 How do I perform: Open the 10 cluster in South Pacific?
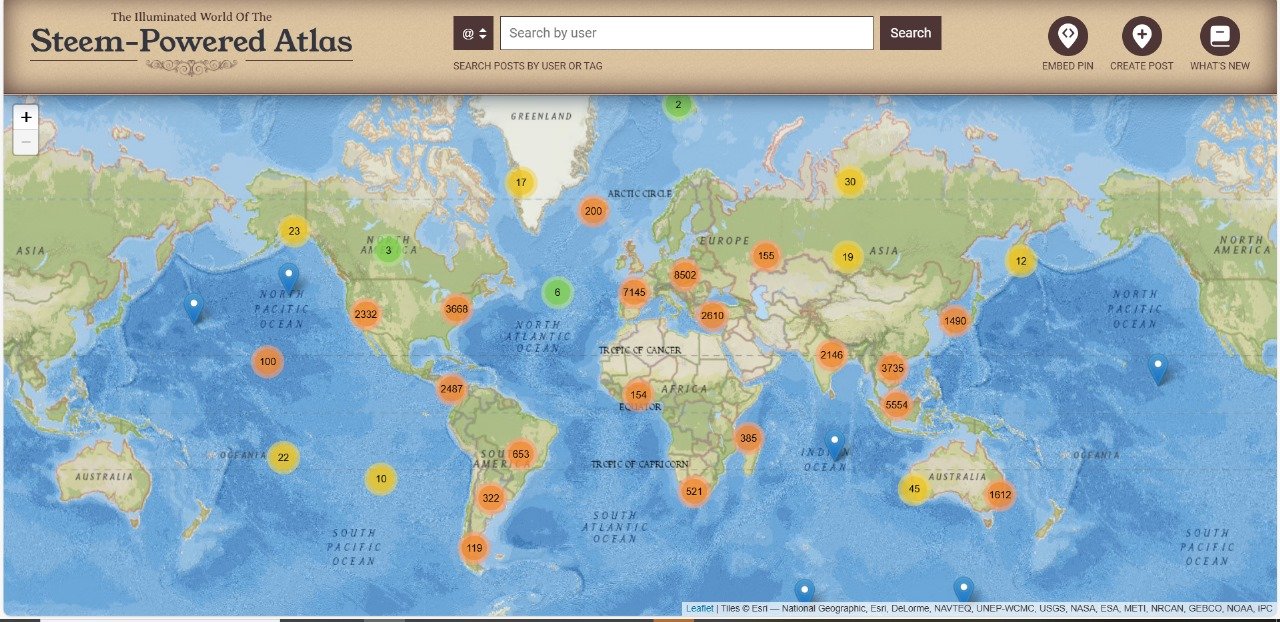pos(380,479)
